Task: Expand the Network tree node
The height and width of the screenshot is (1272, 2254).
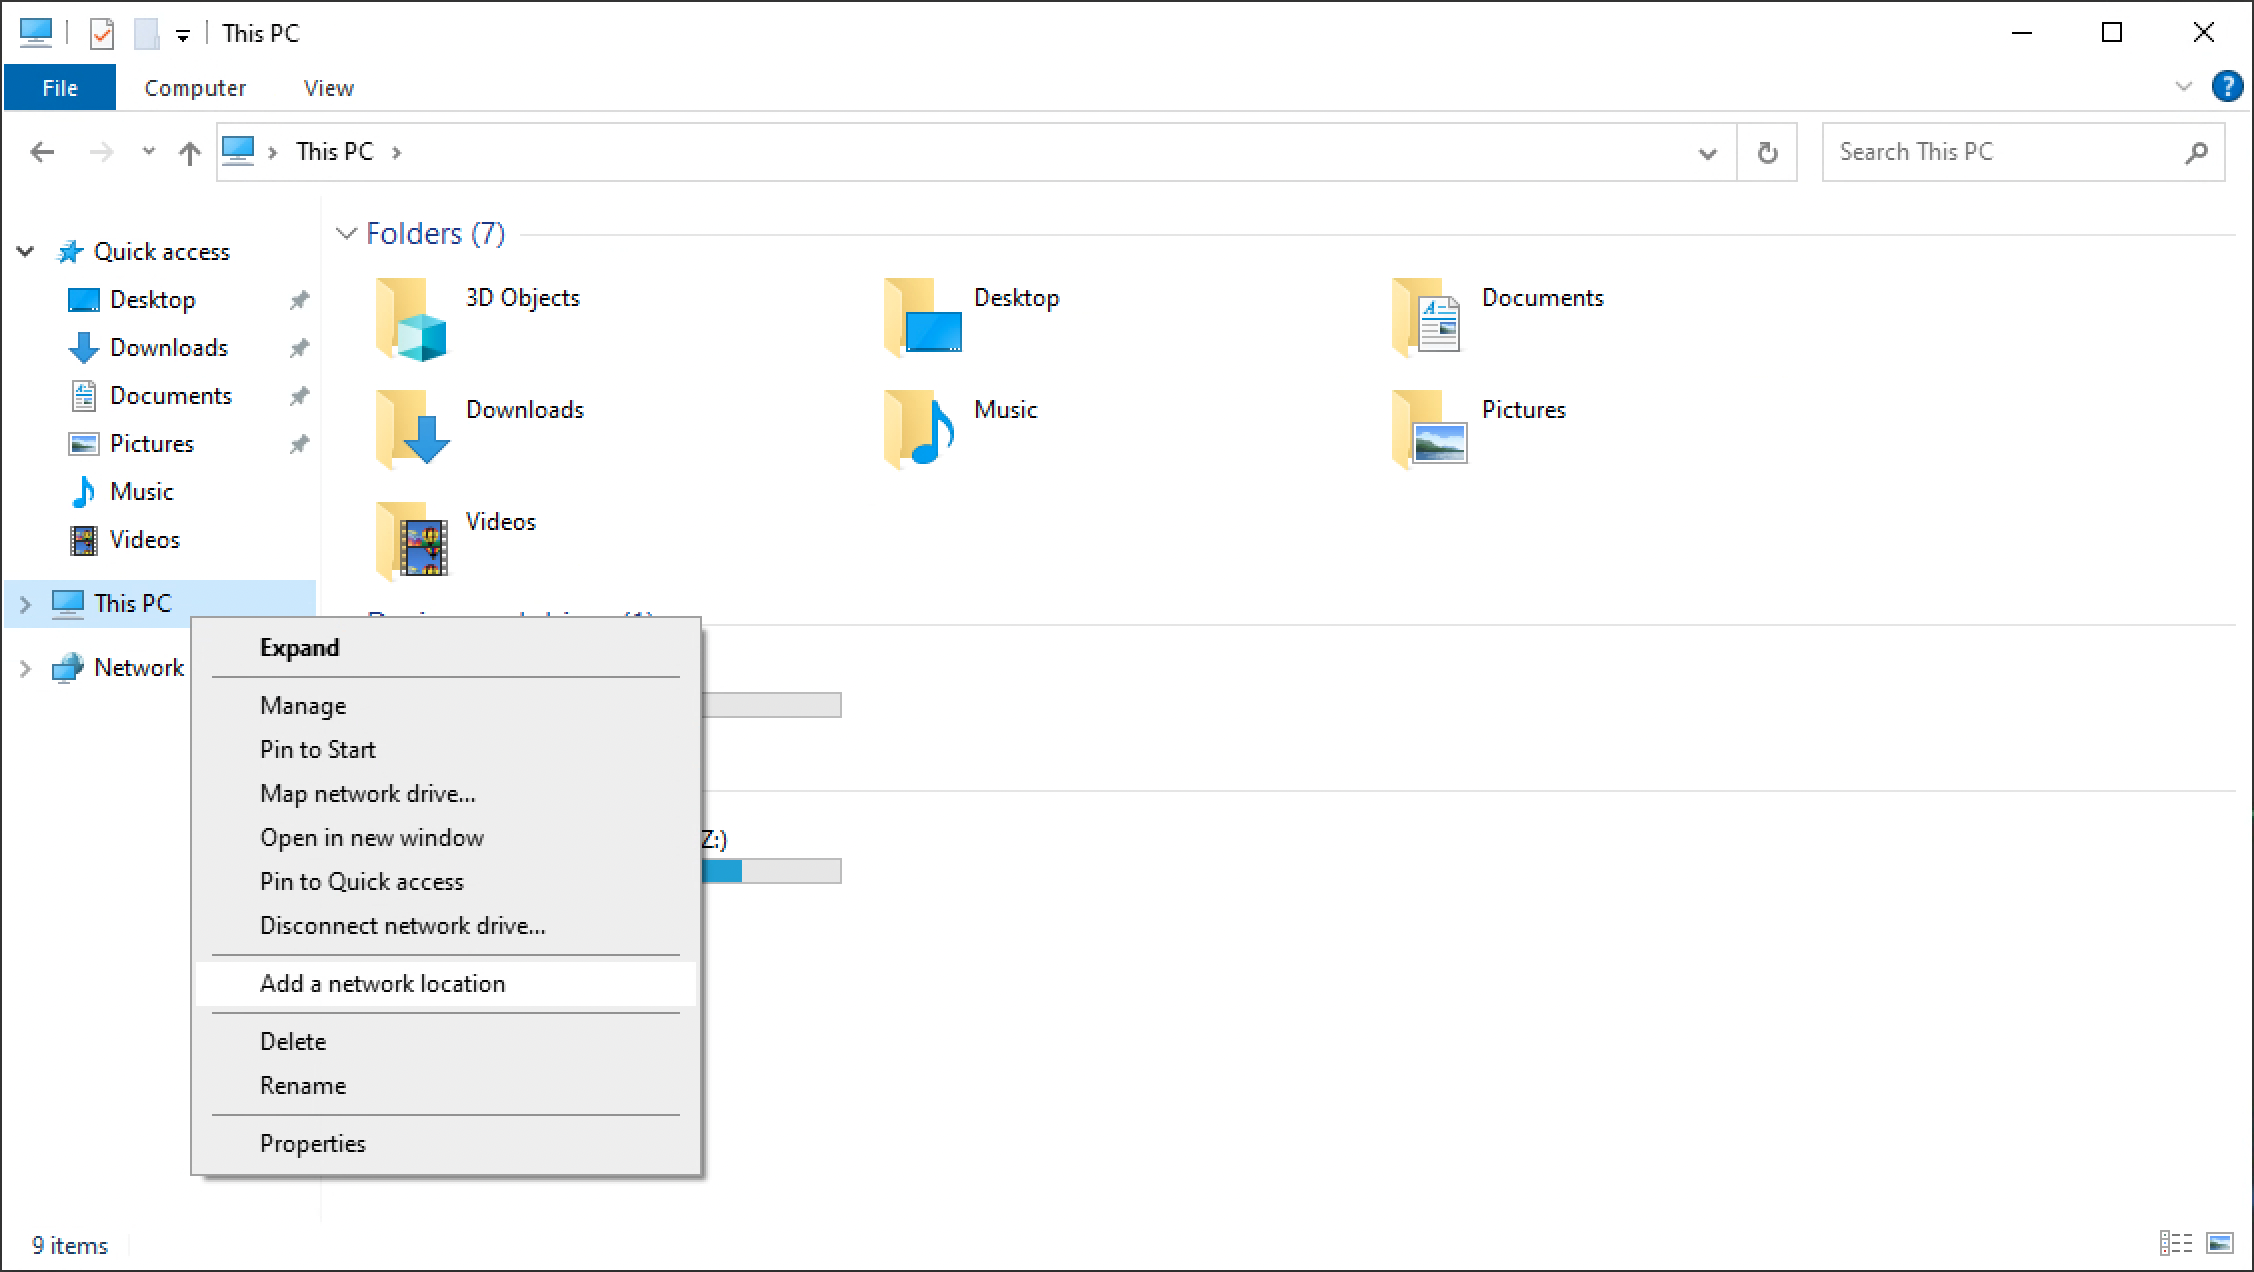Action: (x=25, y=668)
